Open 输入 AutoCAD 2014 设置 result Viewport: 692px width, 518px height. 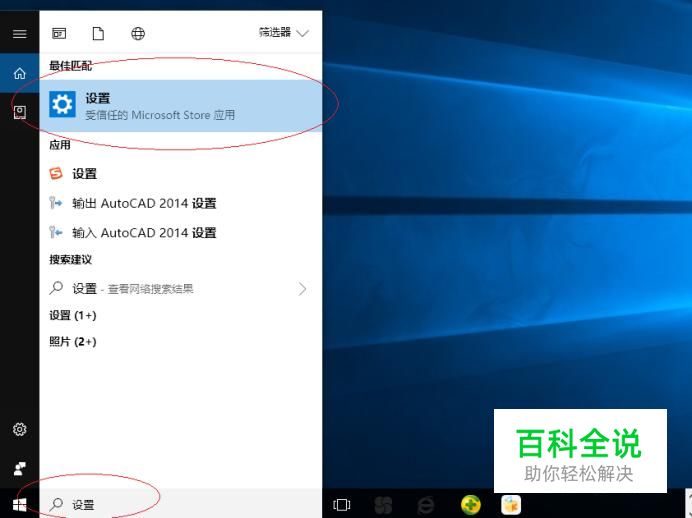pyautogui.click(x=181, y=232)
